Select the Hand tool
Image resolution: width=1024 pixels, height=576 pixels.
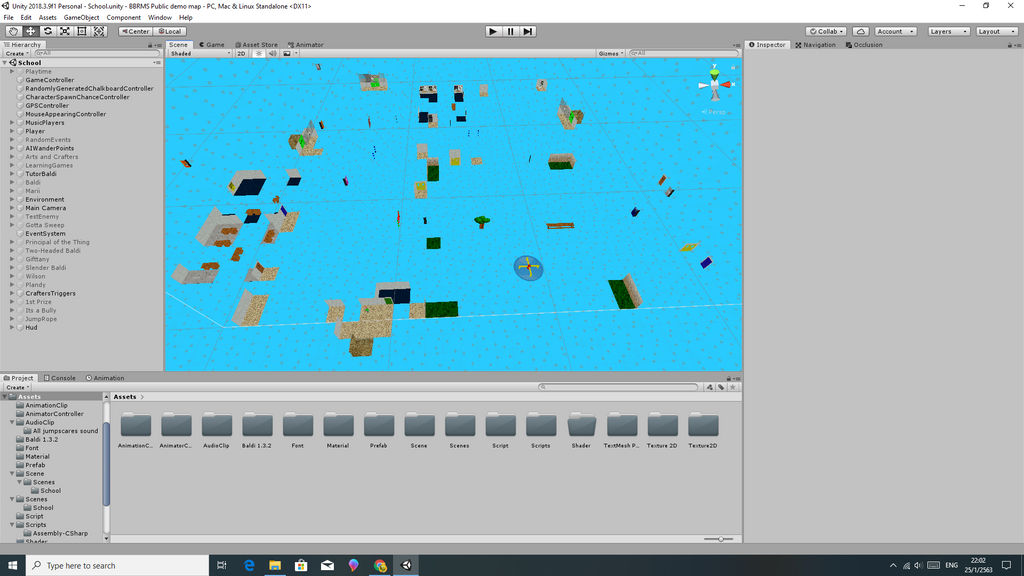[13, 31]
